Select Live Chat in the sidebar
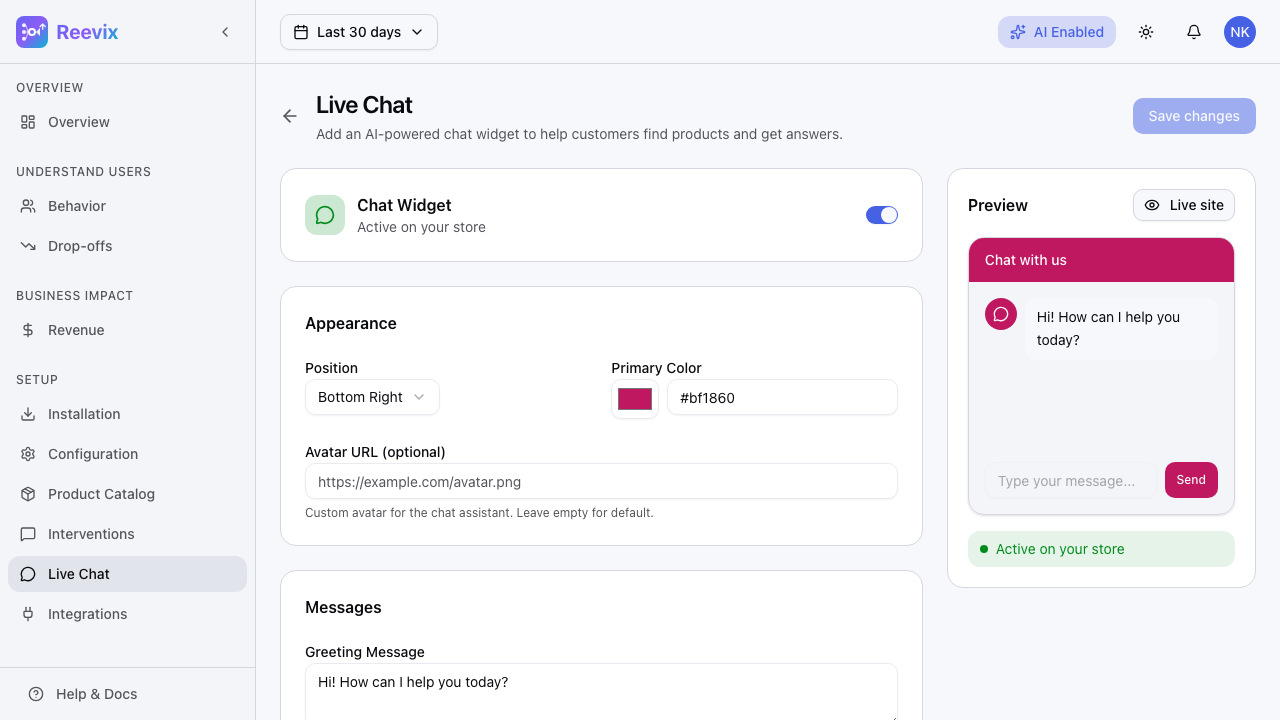The image size is (1280, 720). coord(127,574)
